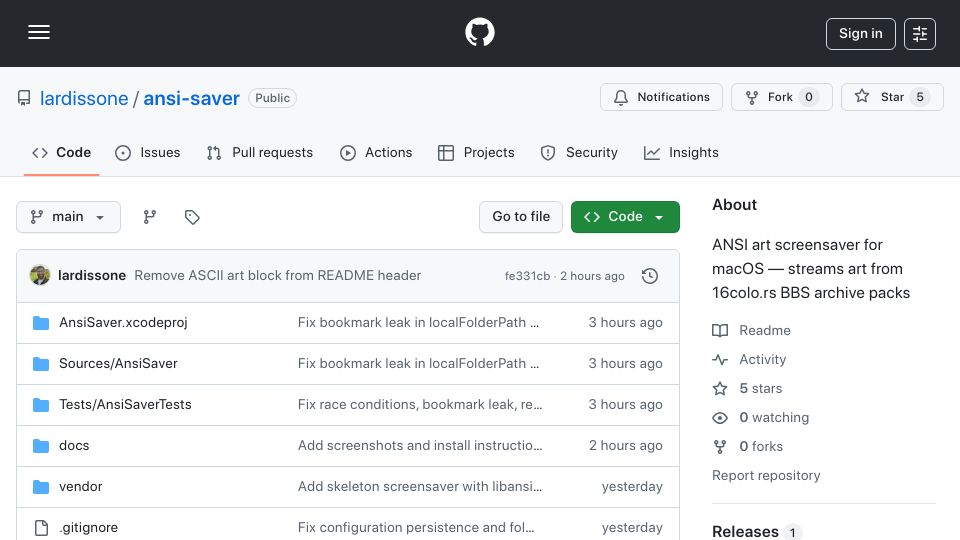This screenshot has height=540, width=960.
Task: View the 5 stars link
Action: pyautogui.click(x=747, y=389)
